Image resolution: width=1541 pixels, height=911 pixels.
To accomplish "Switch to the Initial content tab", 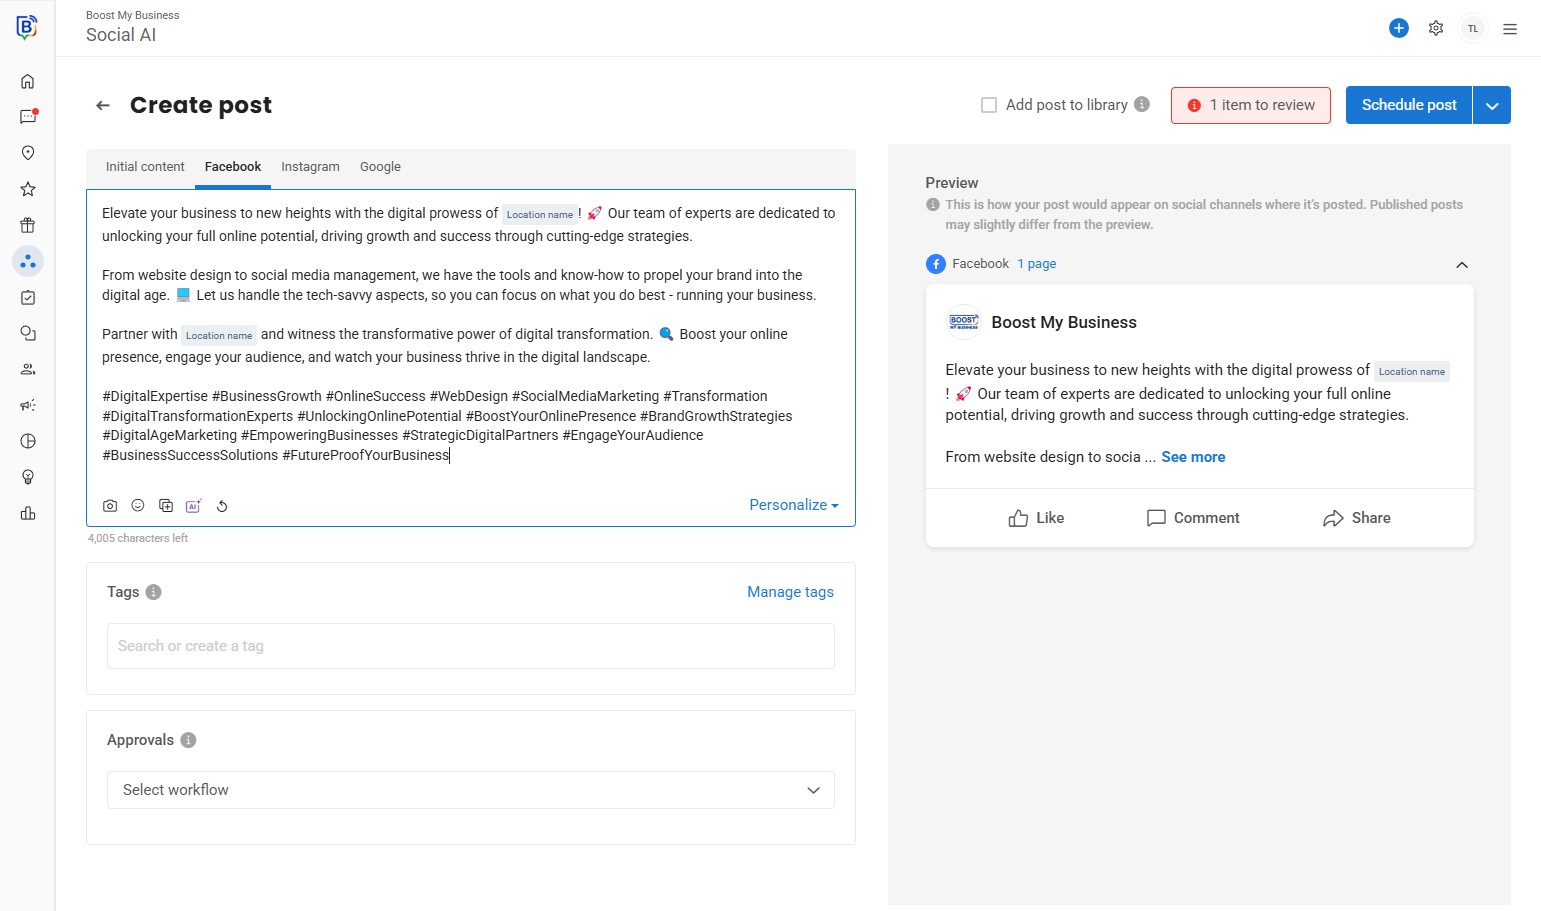I will [145, 167].
